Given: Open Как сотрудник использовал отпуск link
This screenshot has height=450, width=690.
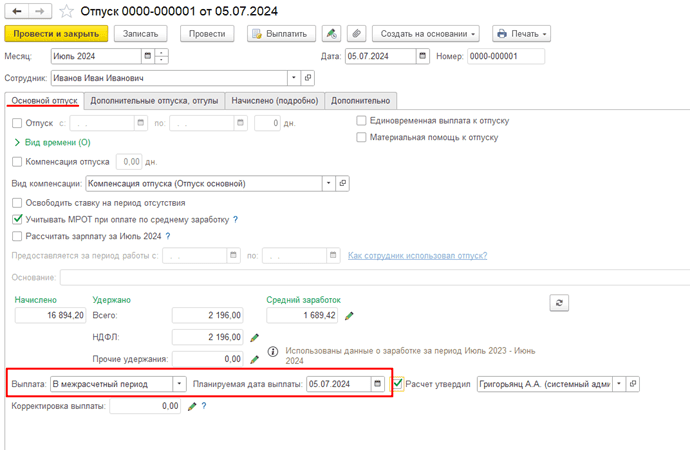Looking at the screenshot, I should [418, 256].
